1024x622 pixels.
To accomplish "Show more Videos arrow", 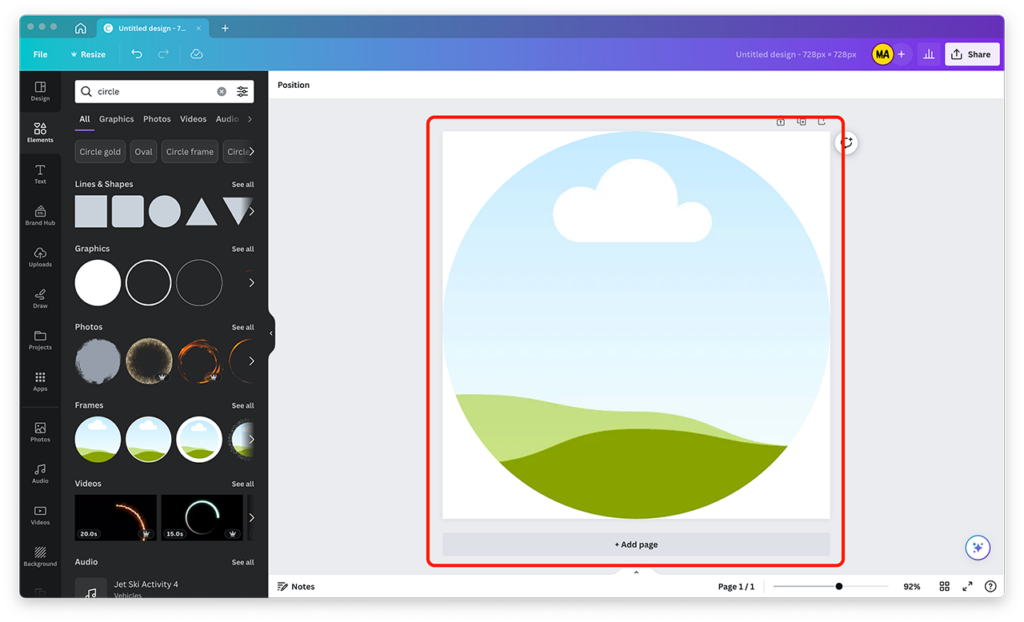I will (x=251, y=517).
